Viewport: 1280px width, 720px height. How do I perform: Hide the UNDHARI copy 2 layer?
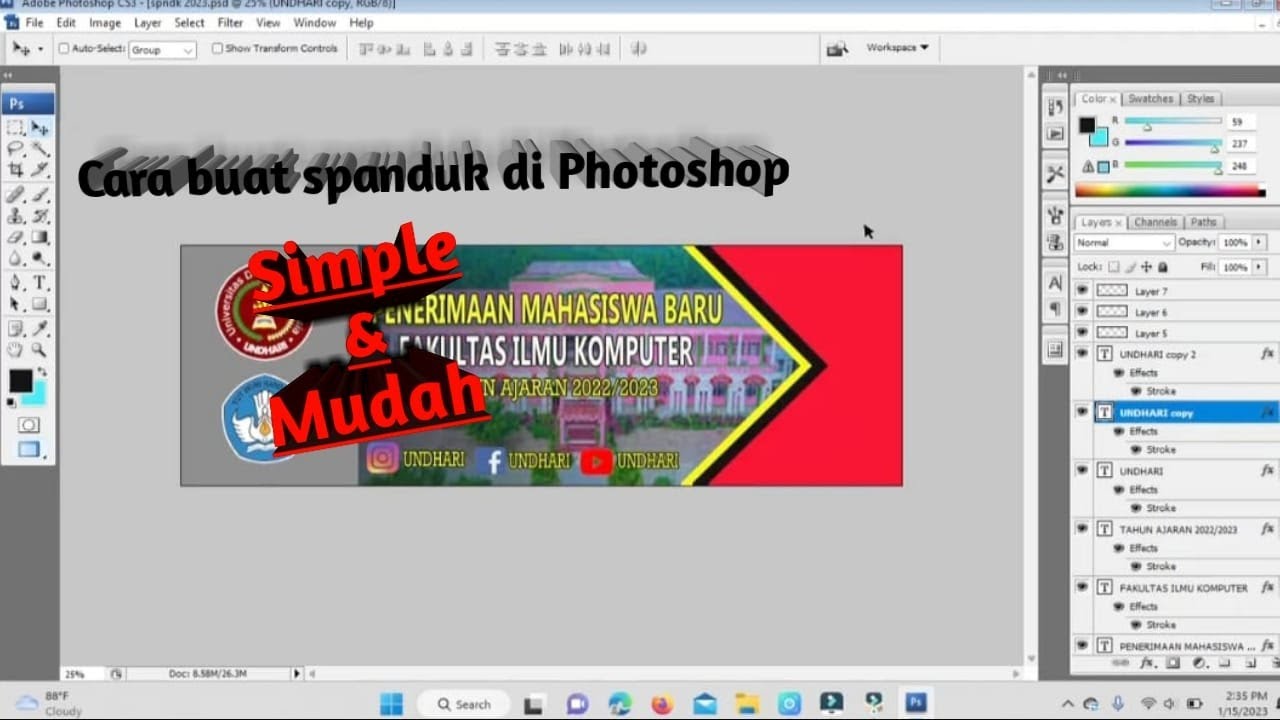tap(1081, 353)
